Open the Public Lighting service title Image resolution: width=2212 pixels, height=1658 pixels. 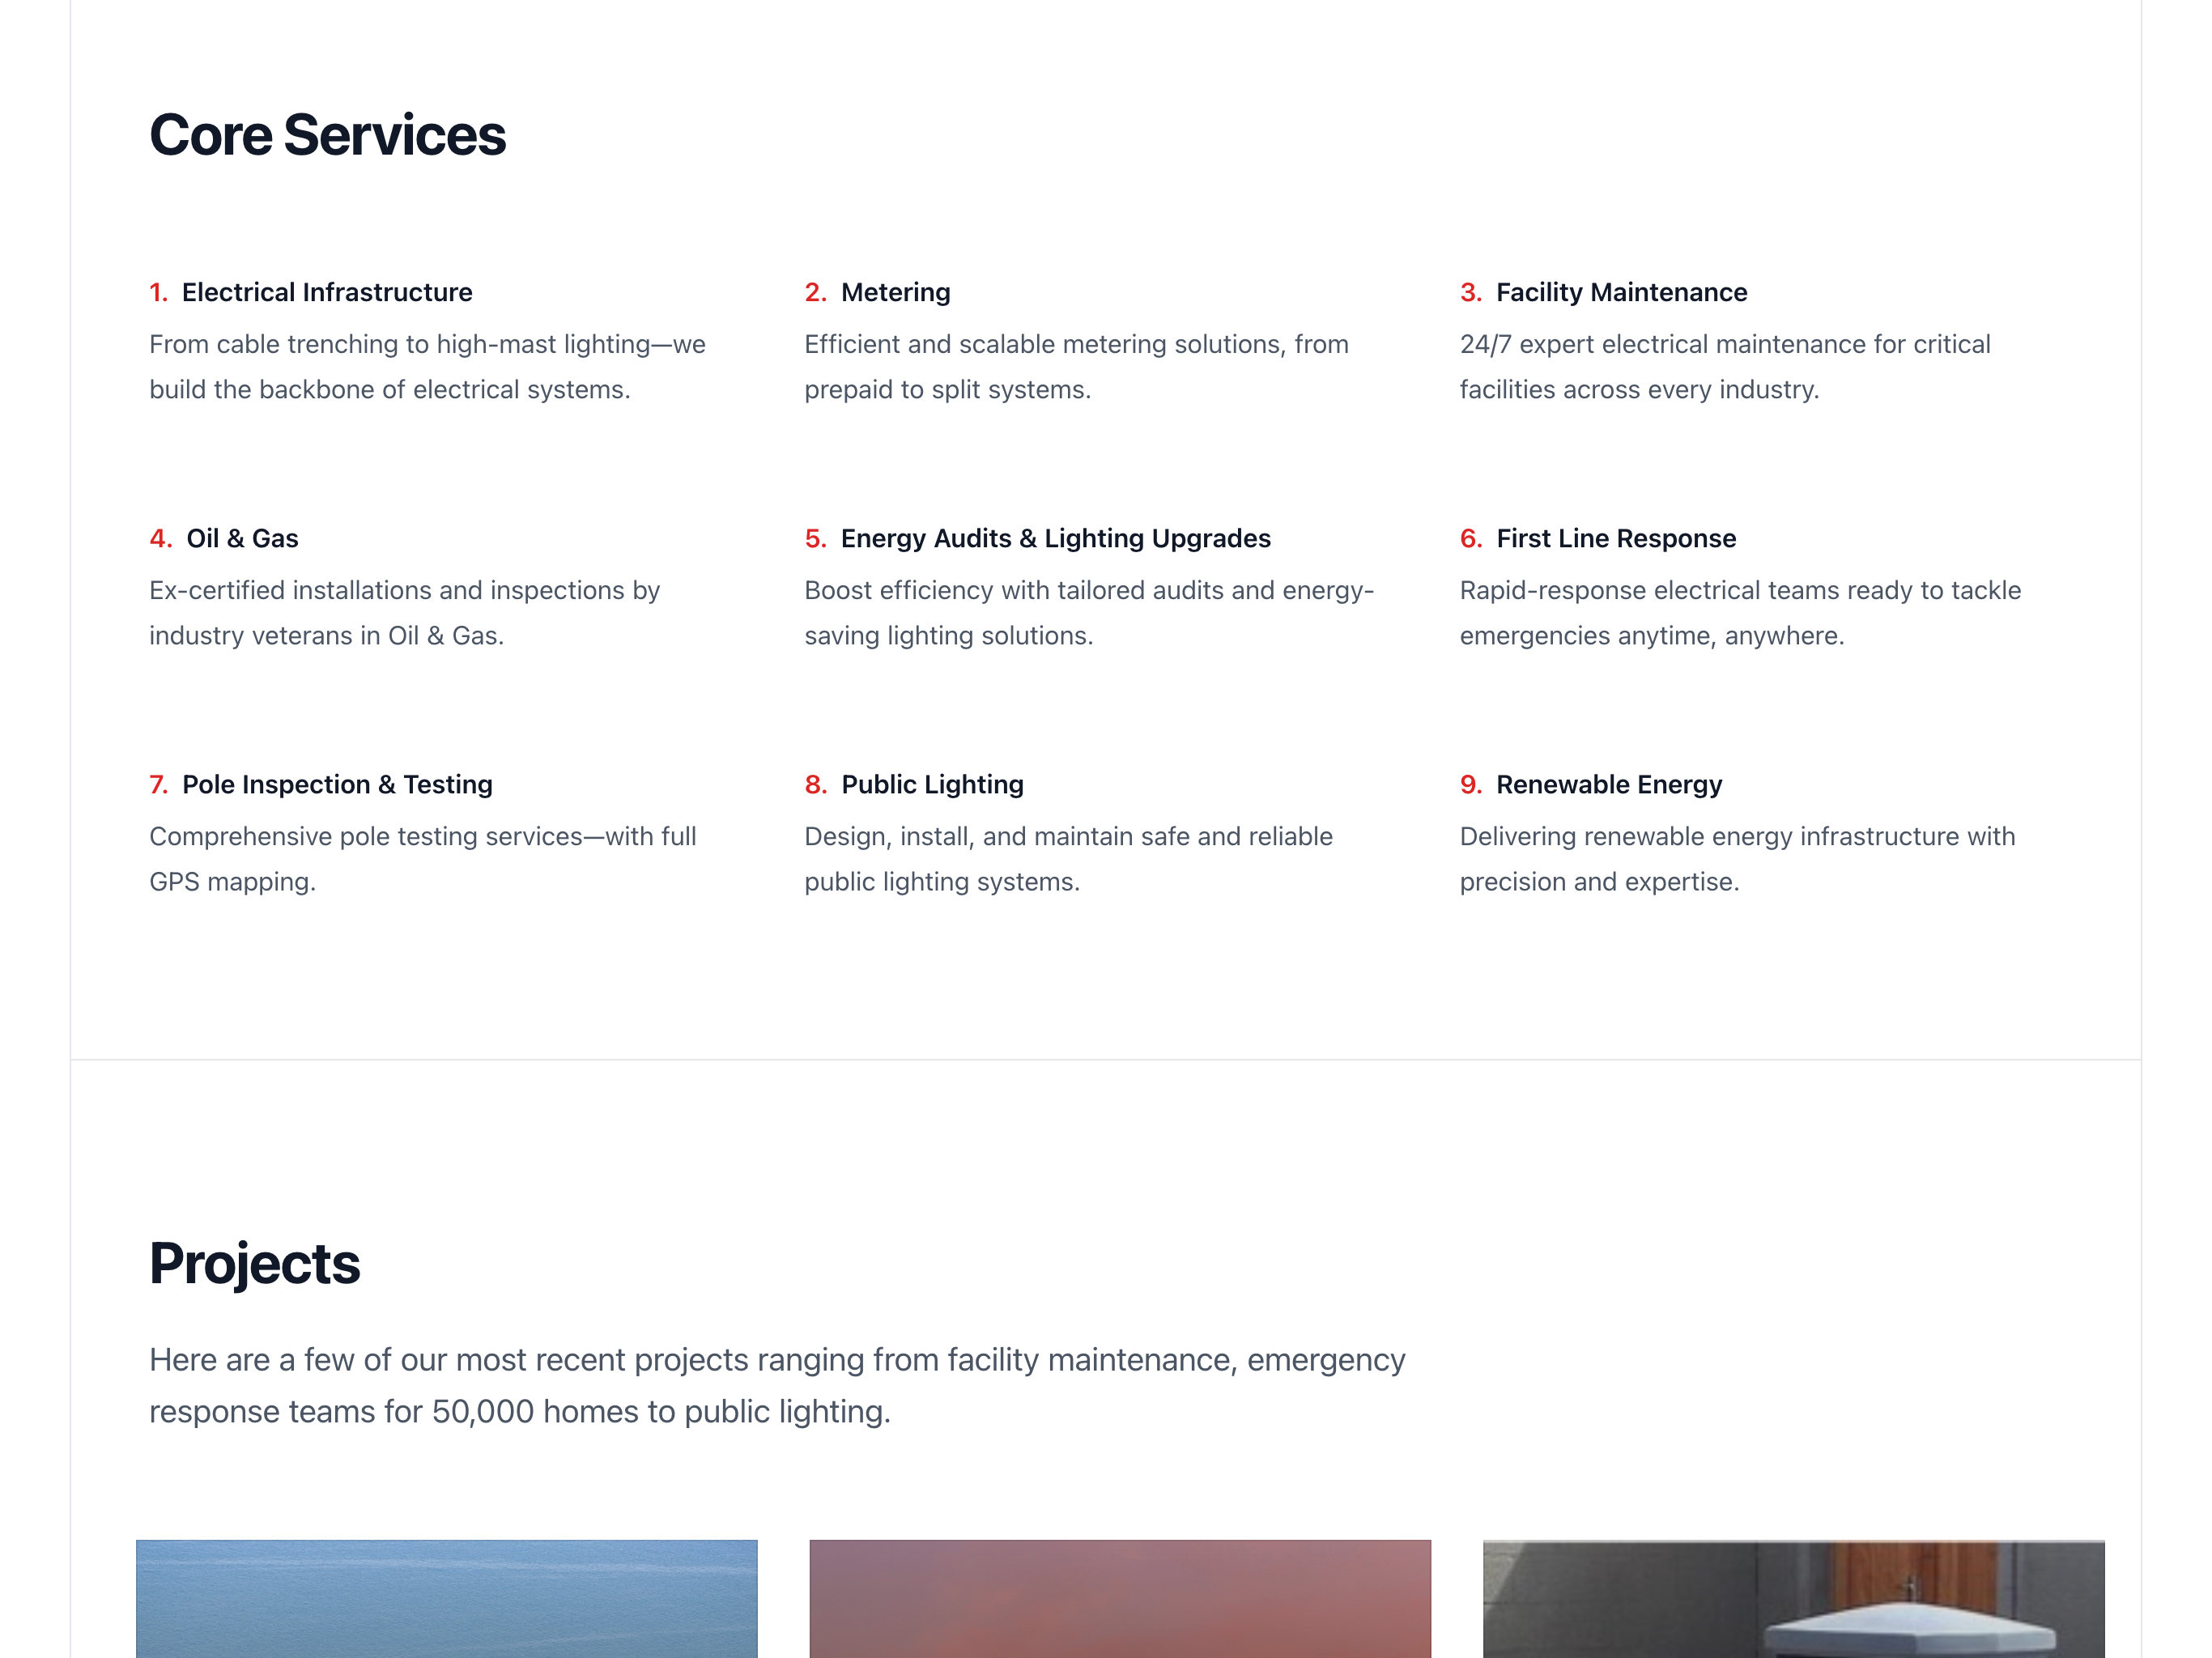[x=932, y=784]
